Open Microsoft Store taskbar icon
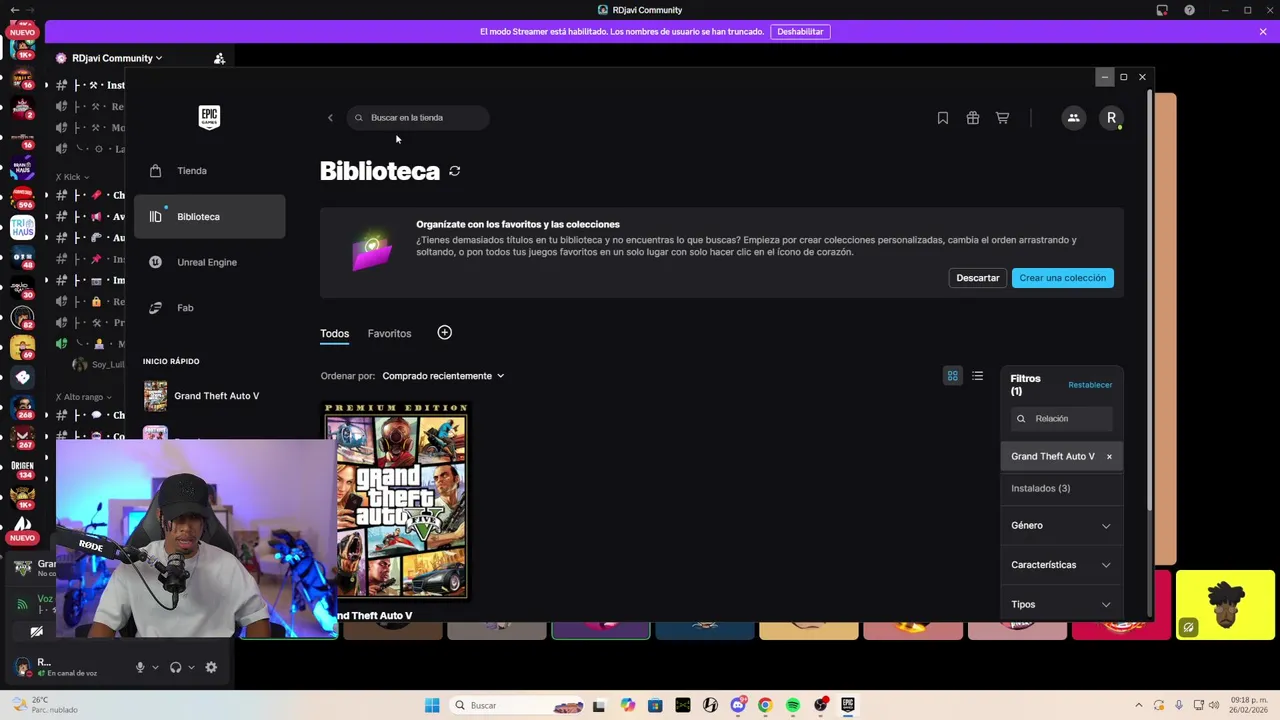Screen dimensions: 1280x720 coord(655,705)
